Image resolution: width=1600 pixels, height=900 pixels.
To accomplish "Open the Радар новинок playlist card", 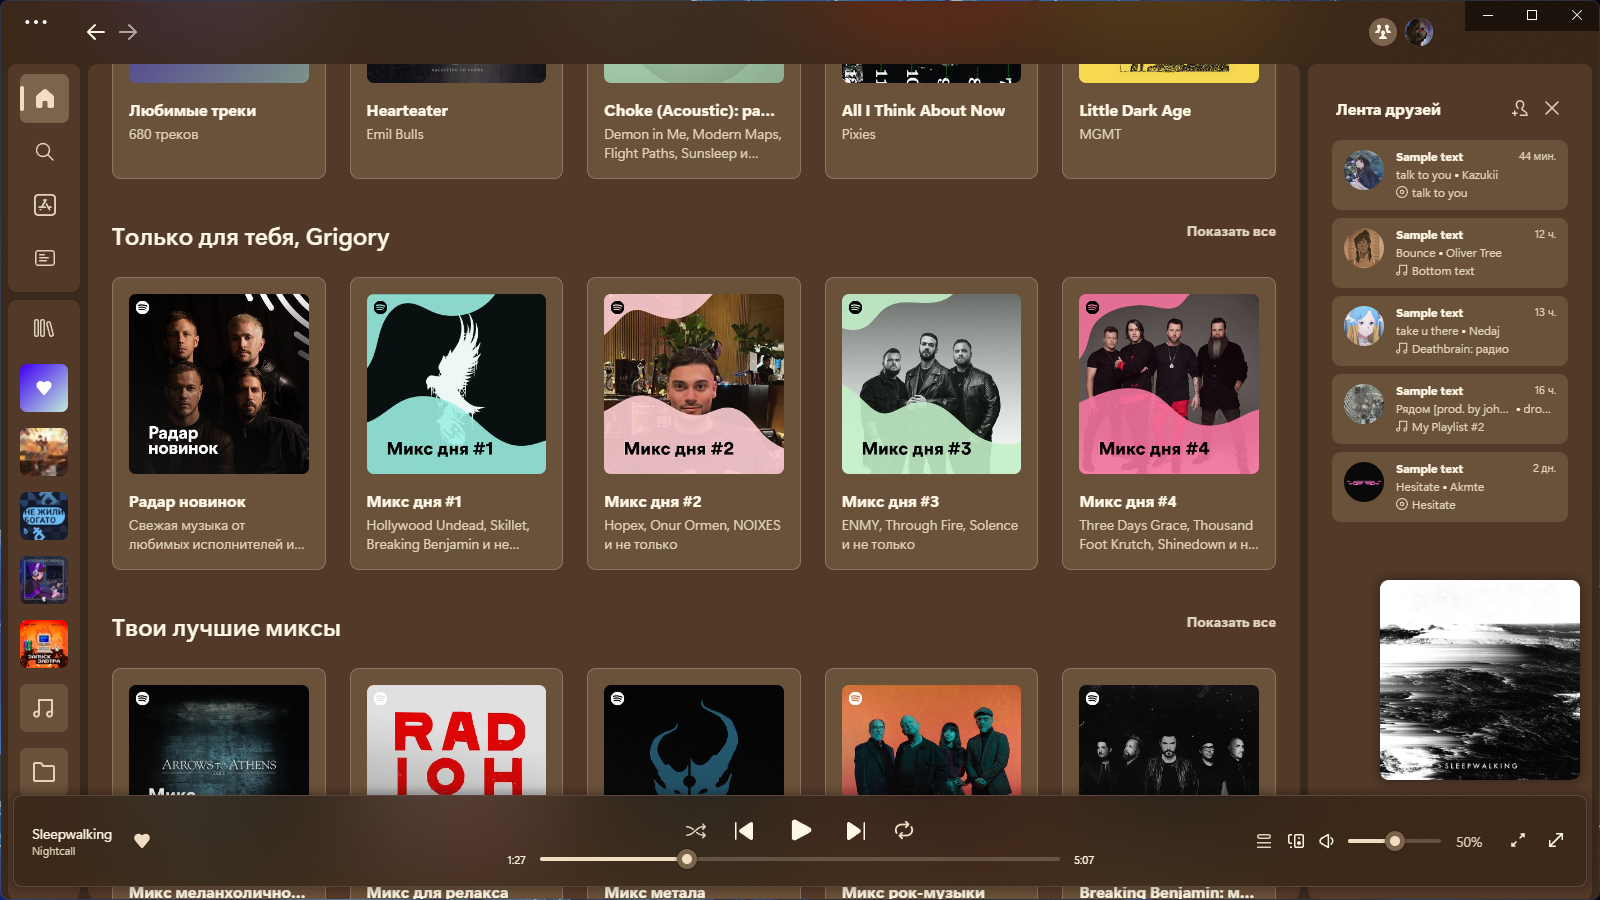I will pyautogui.click(x=219, y=423).
